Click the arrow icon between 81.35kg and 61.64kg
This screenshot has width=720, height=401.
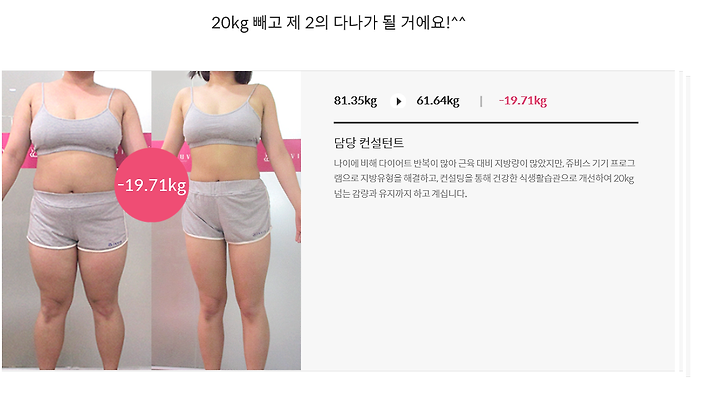398,102
